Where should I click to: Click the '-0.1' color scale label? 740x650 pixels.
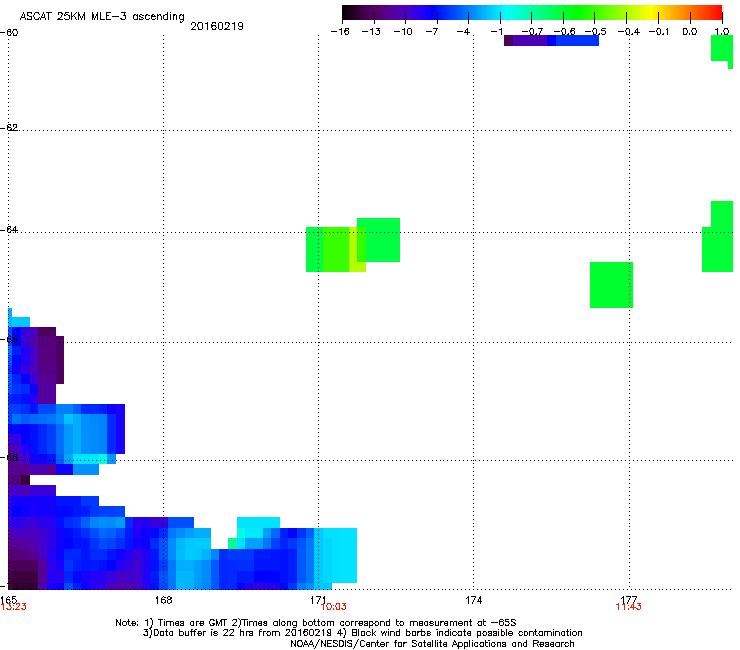pyautogui.click(x=659, y=32)
